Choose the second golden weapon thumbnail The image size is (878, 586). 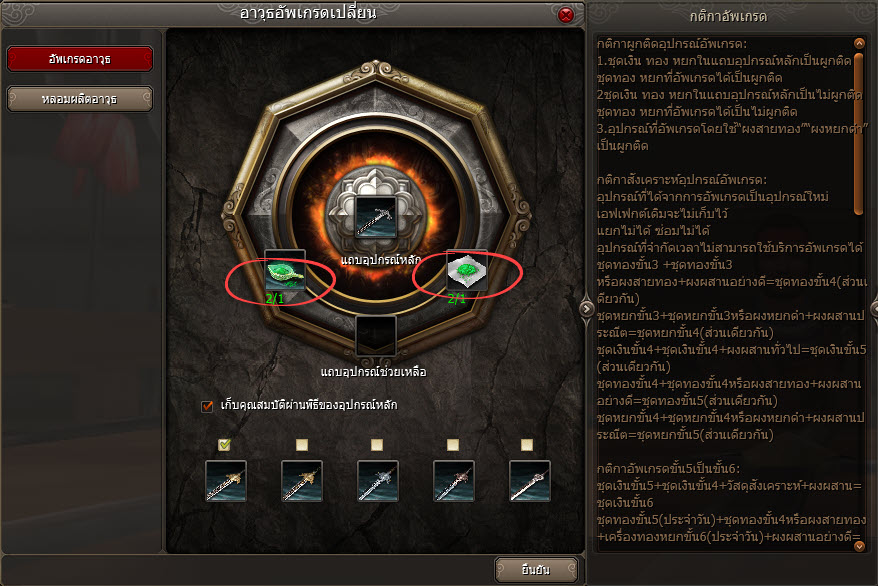coord(302,481)
